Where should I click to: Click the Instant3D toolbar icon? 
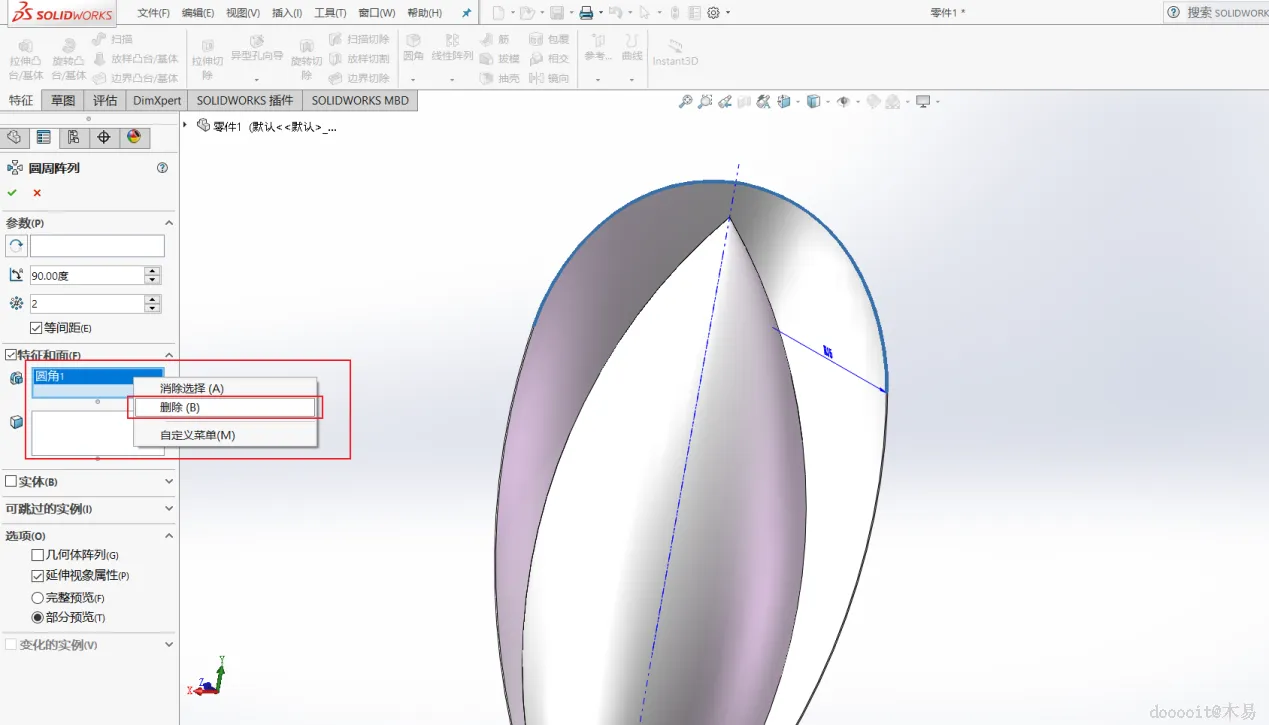tap(675, 52)
